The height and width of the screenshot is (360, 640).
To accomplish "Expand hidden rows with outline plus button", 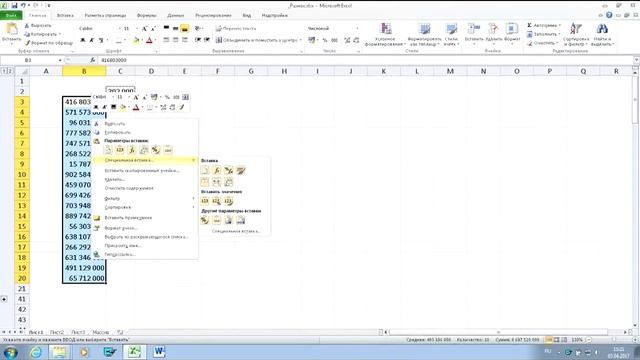I will point(4,299).
